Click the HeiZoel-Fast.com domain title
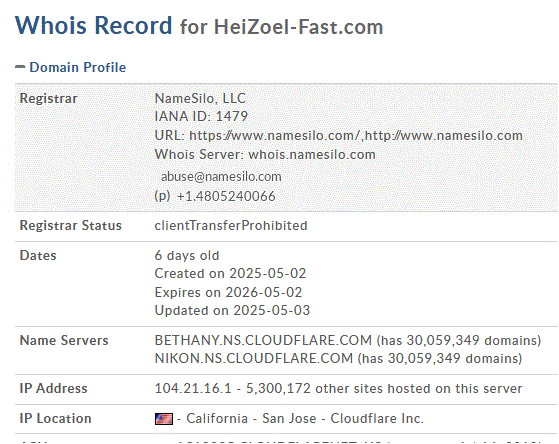The image size is (559, 444). pos(298,27)
